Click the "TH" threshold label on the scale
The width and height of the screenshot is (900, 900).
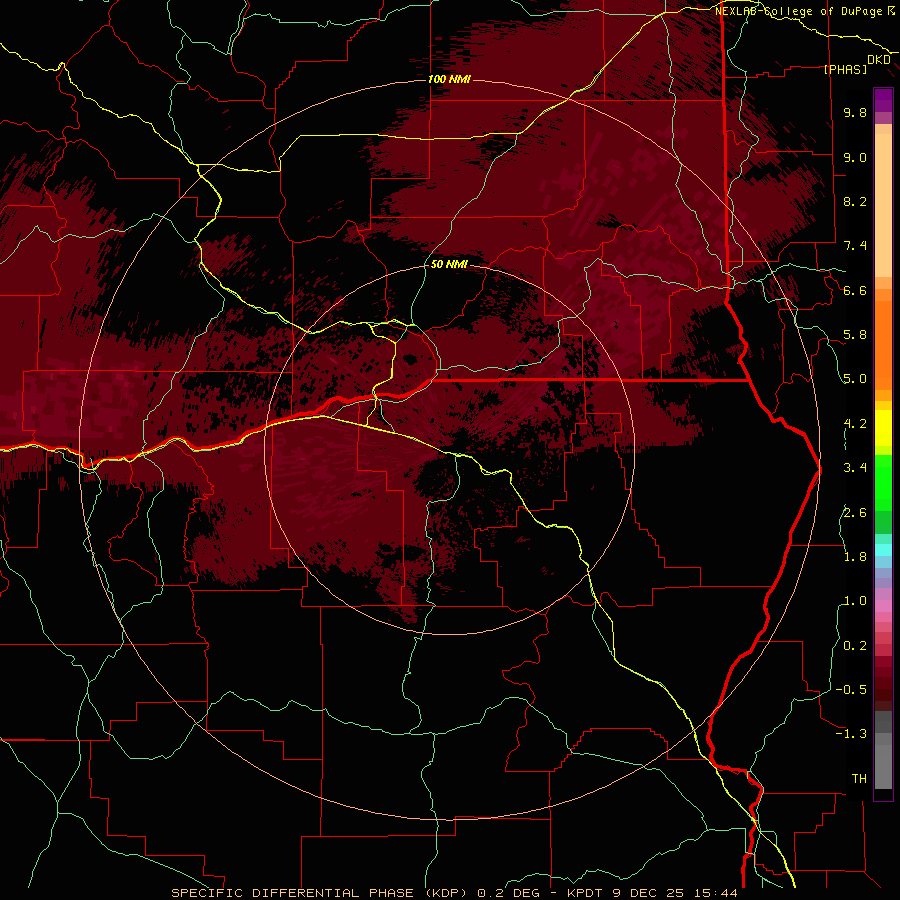click(x=859, y=779)
